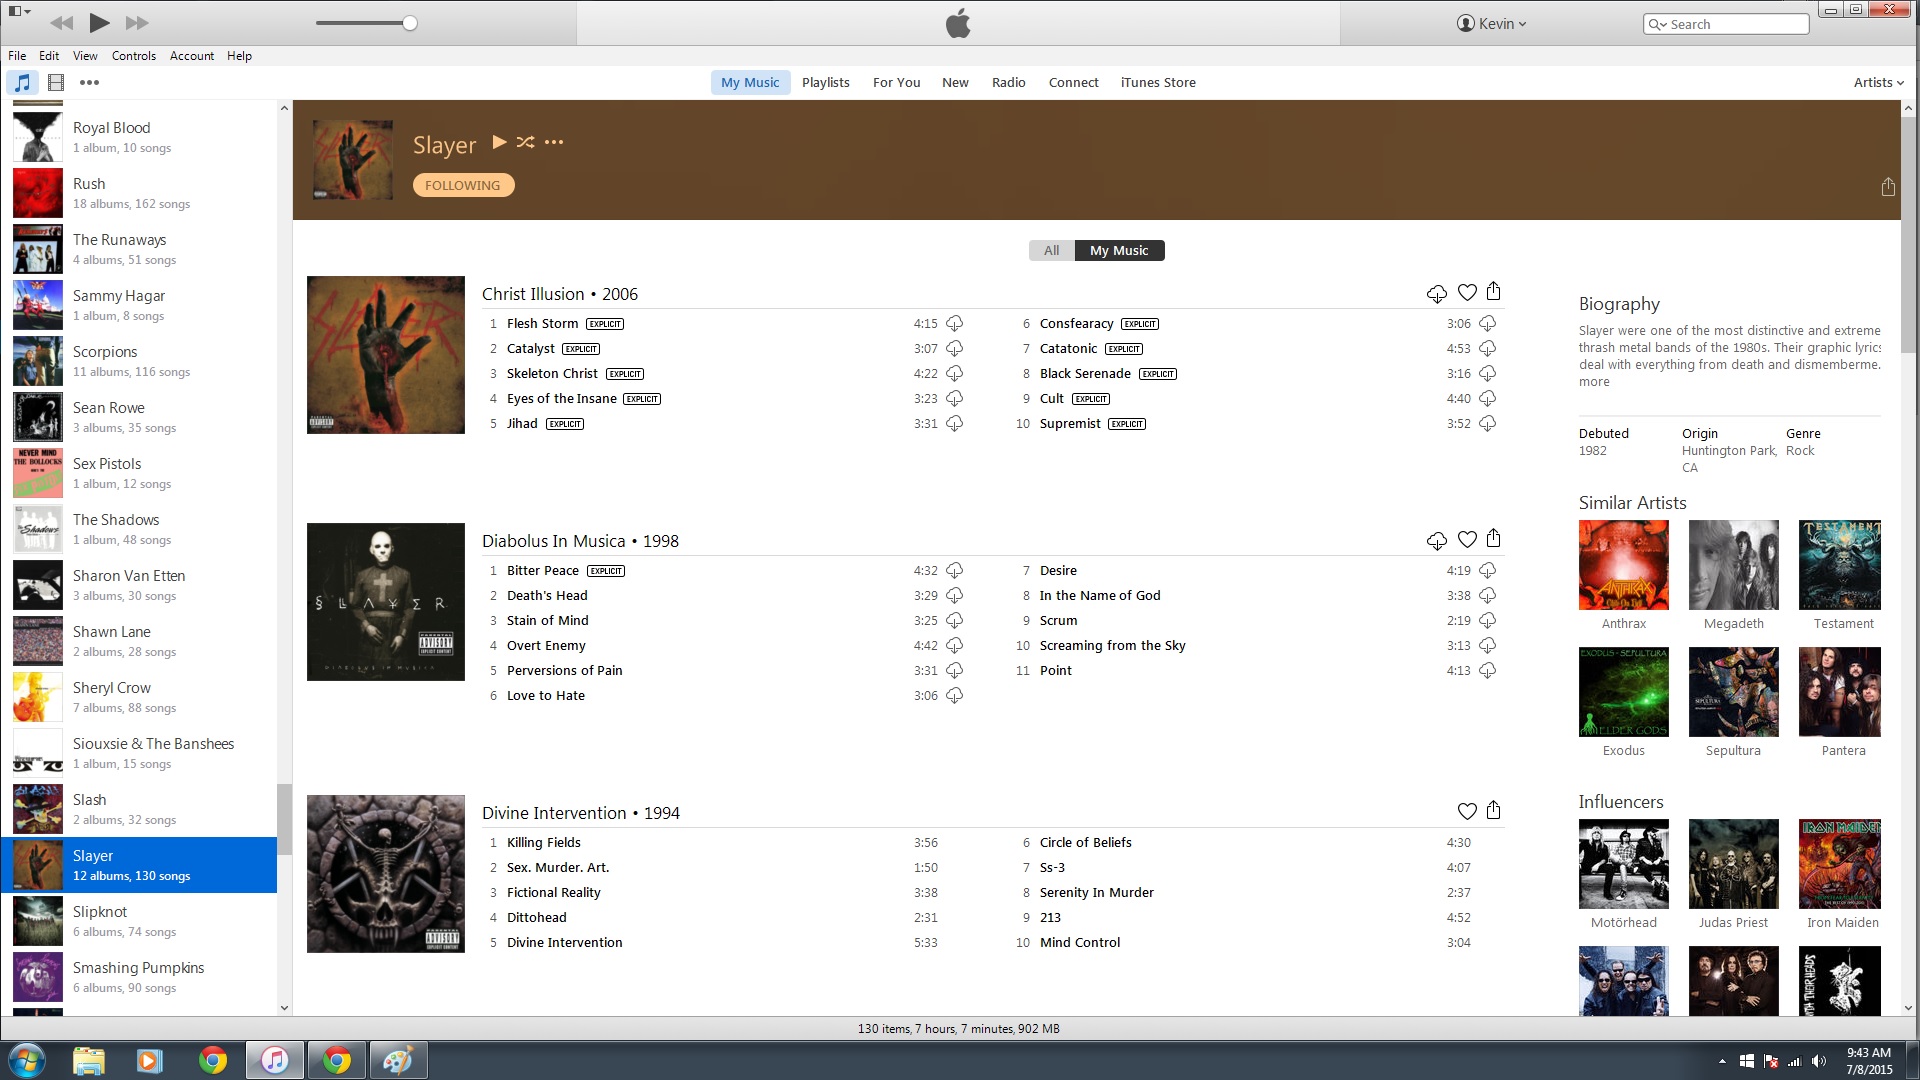Open Slayer's more options ellipsis

click(554, 142)
